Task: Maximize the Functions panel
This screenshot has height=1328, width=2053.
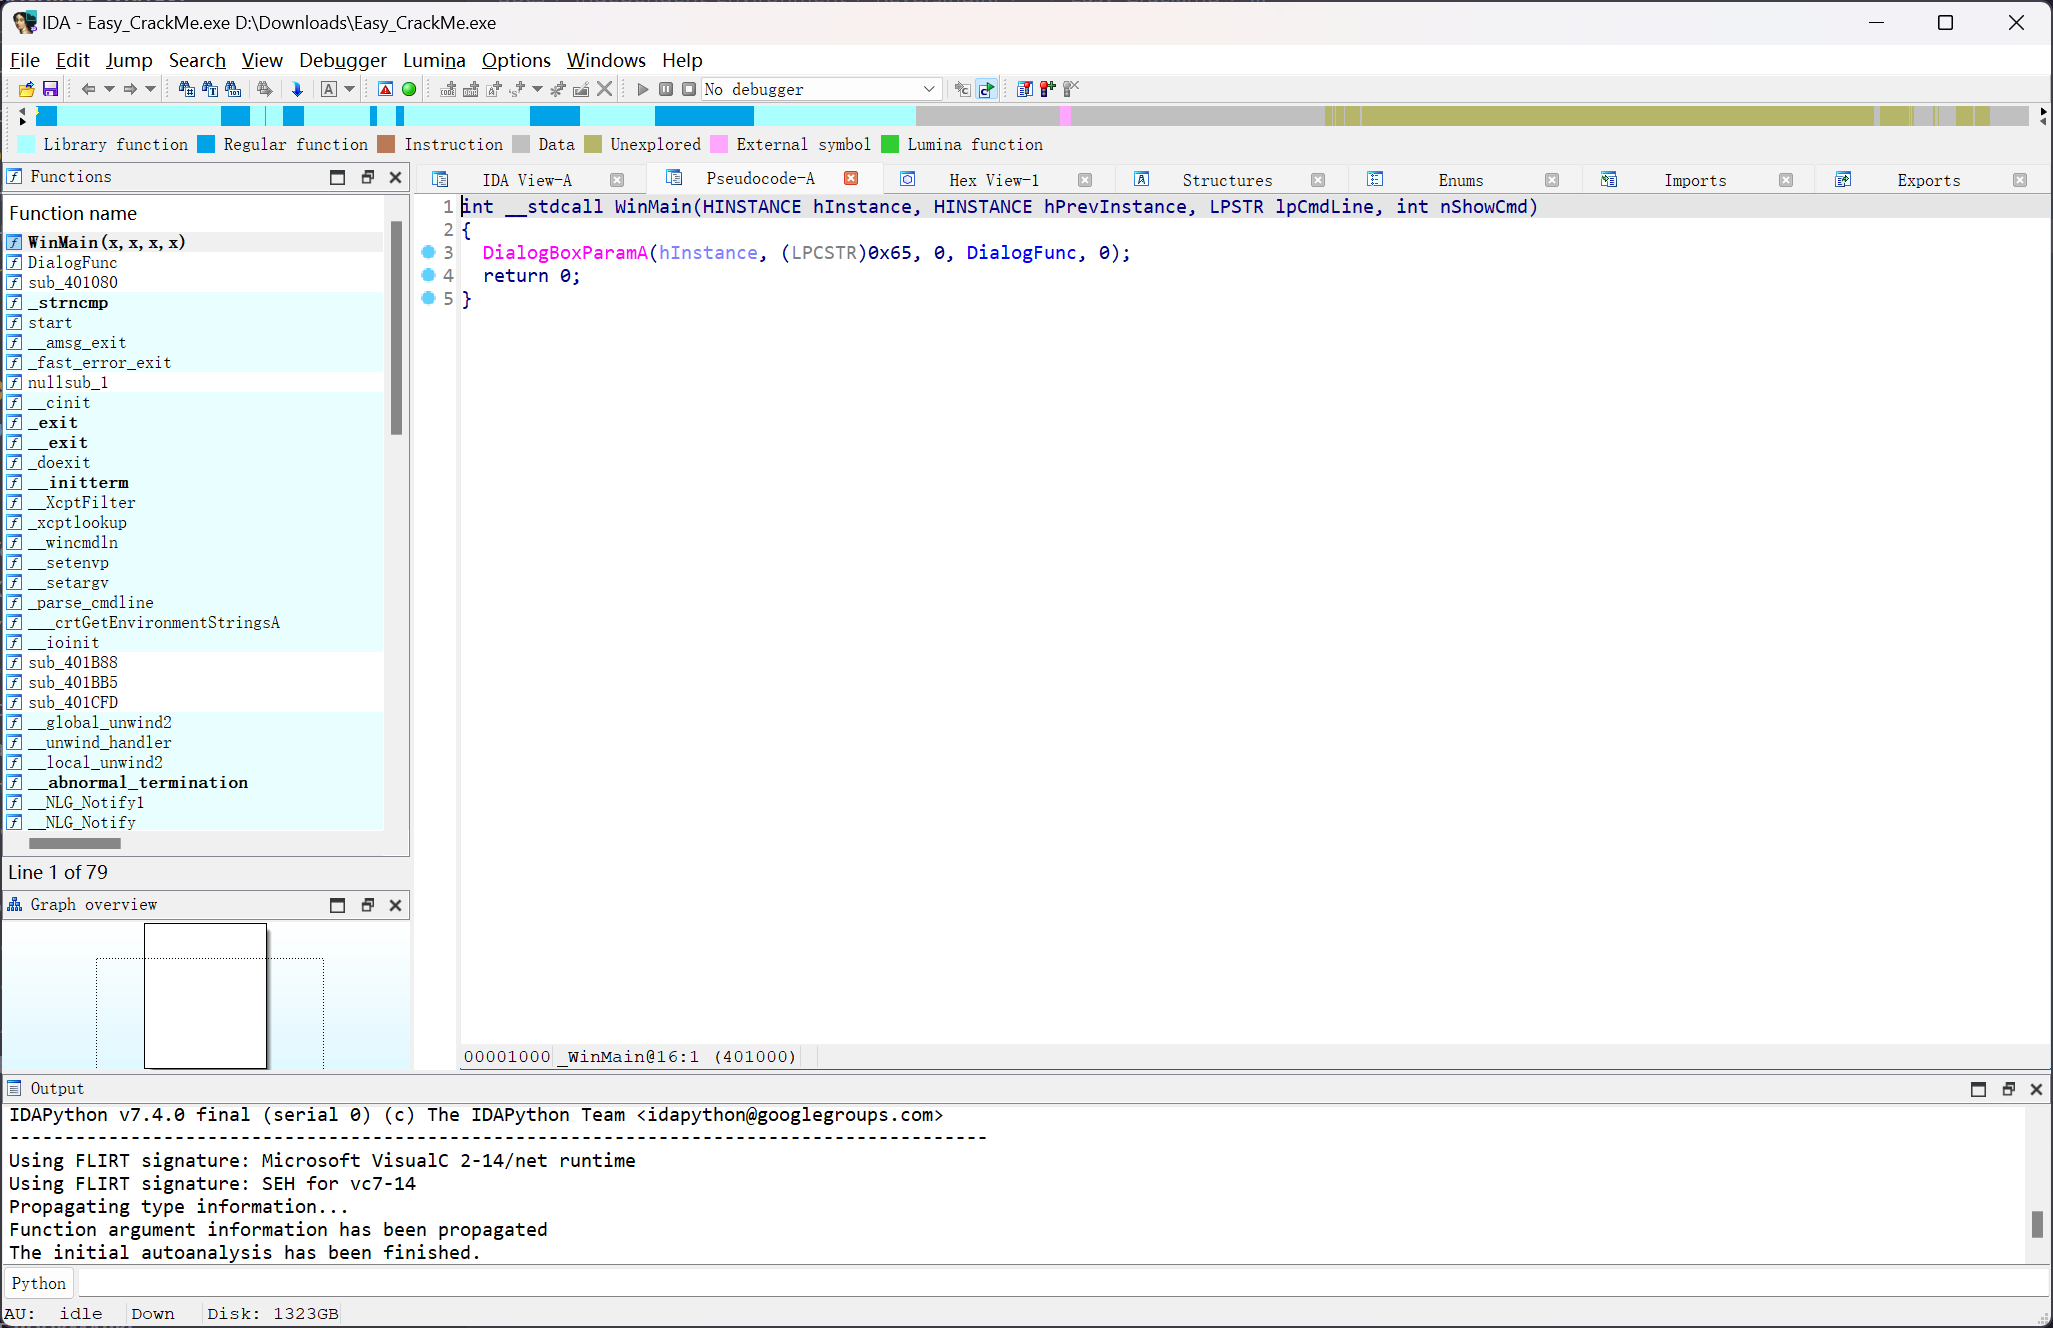Action: [337, 177]
